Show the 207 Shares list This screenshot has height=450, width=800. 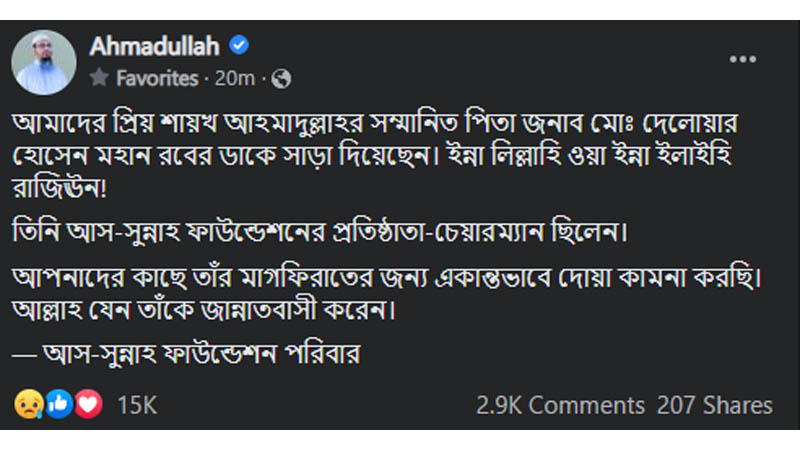(714, 405)
